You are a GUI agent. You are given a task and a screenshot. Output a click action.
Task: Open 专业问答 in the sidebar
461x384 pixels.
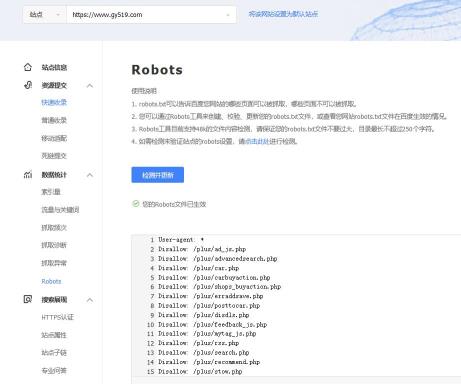[x=54, y=371]
